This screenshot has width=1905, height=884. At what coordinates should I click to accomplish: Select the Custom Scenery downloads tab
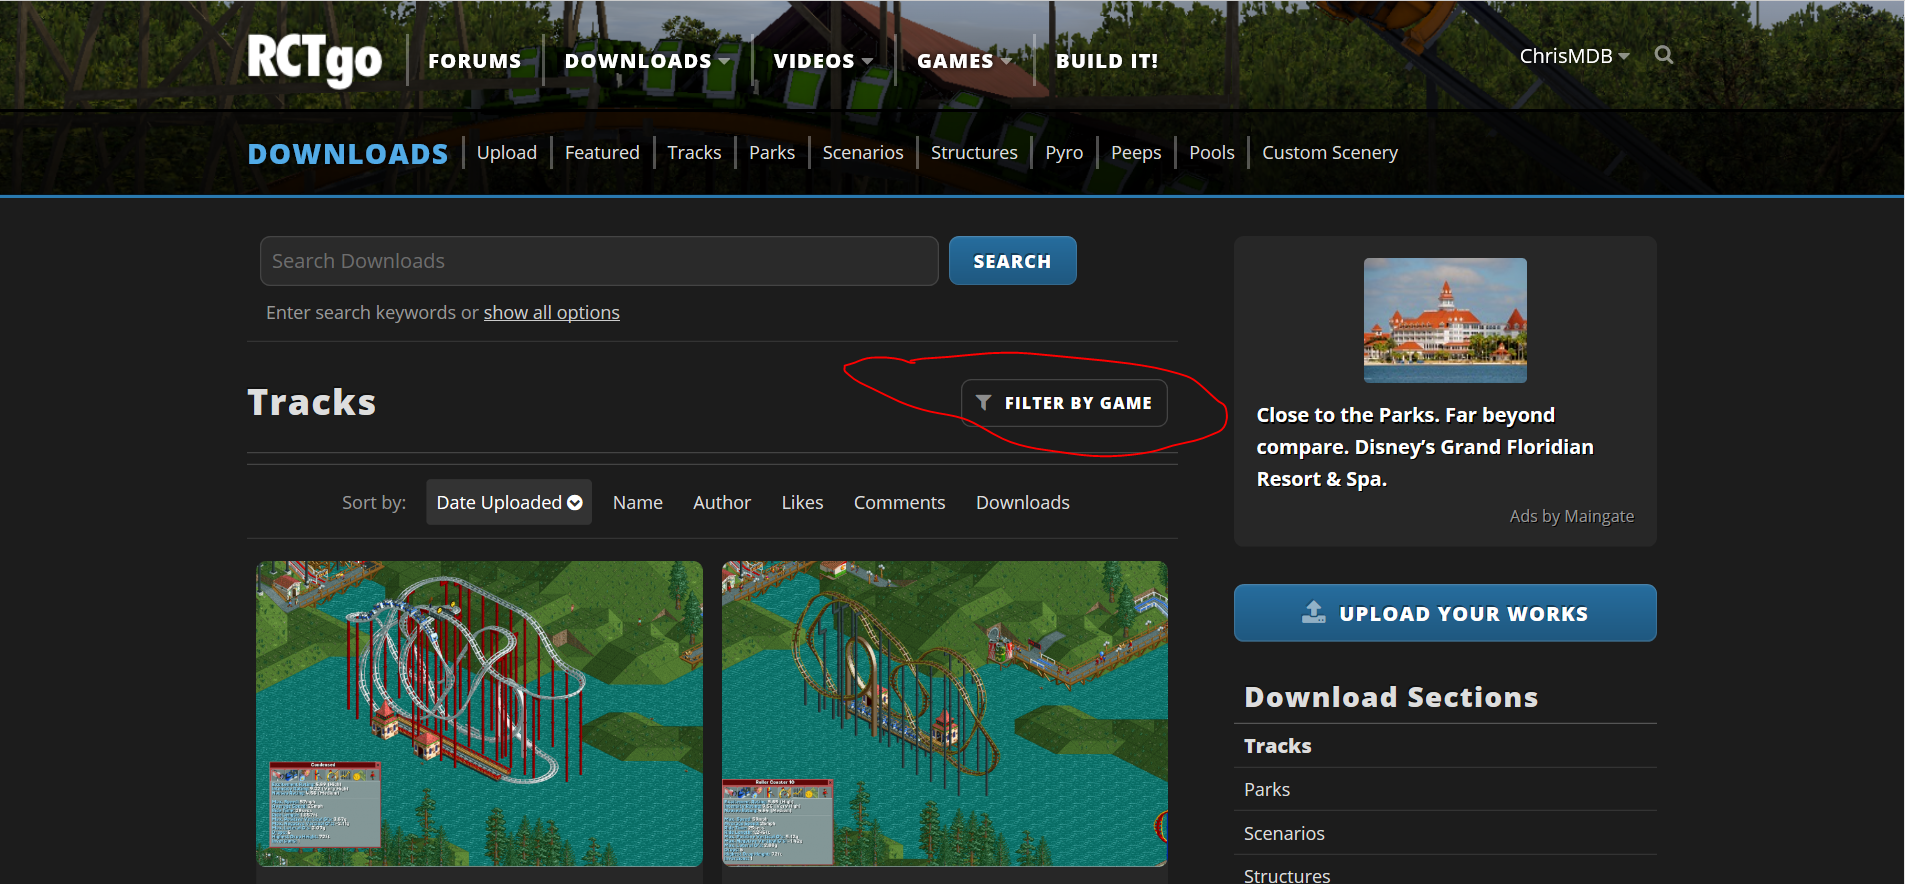click(x=1329, y=153)
